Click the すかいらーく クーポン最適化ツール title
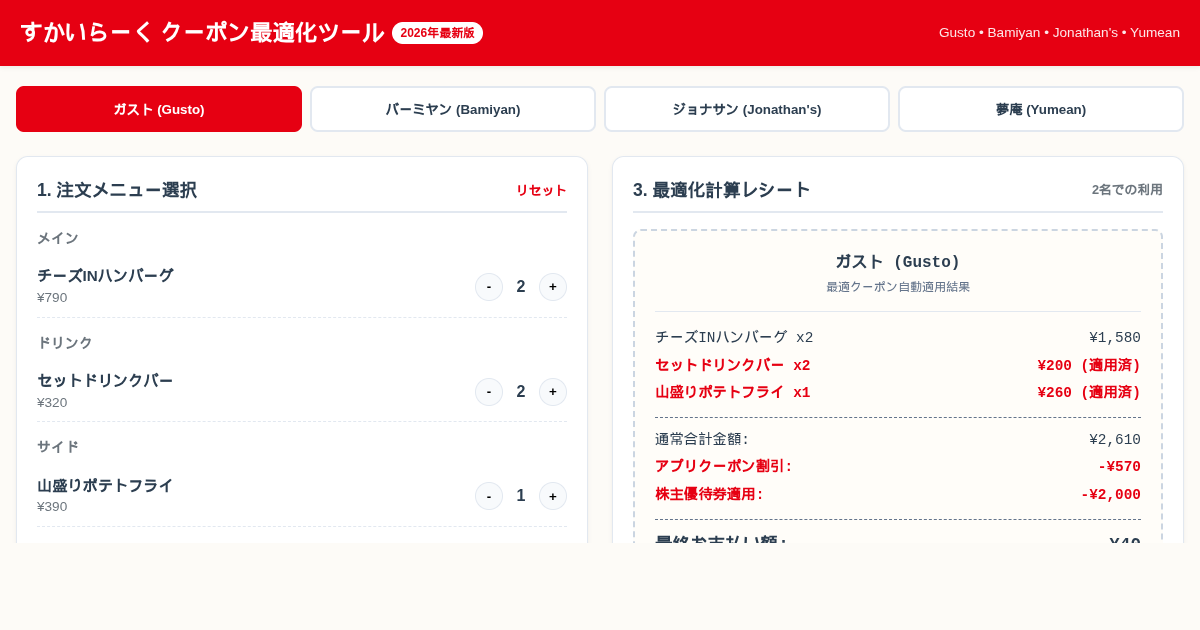The image size is (1200, 630). [202, 32]
